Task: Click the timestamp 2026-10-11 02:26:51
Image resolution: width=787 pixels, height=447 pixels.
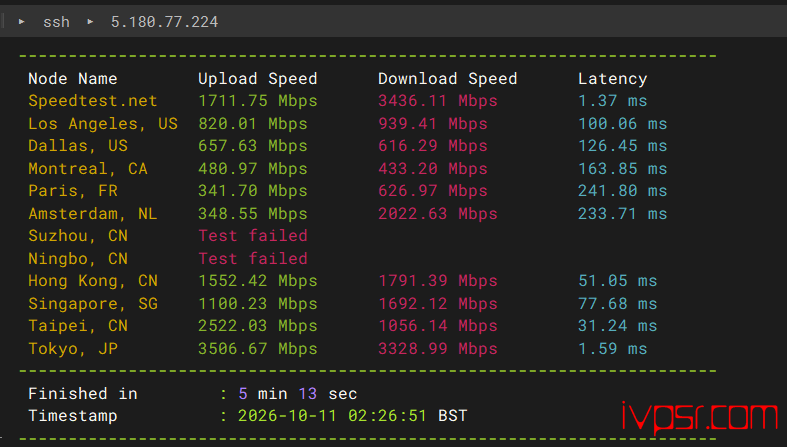Action: 332,416
